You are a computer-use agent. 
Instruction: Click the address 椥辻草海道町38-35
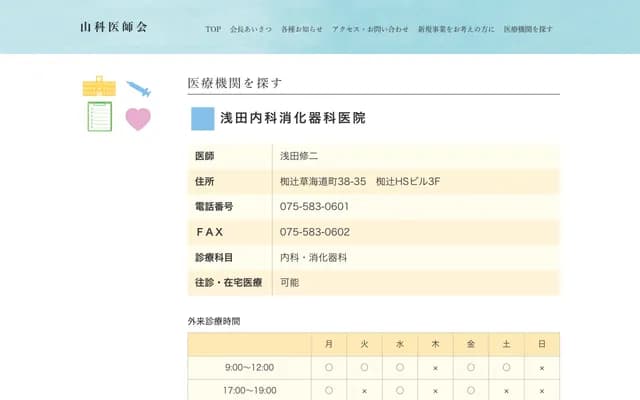pos(323,181)
